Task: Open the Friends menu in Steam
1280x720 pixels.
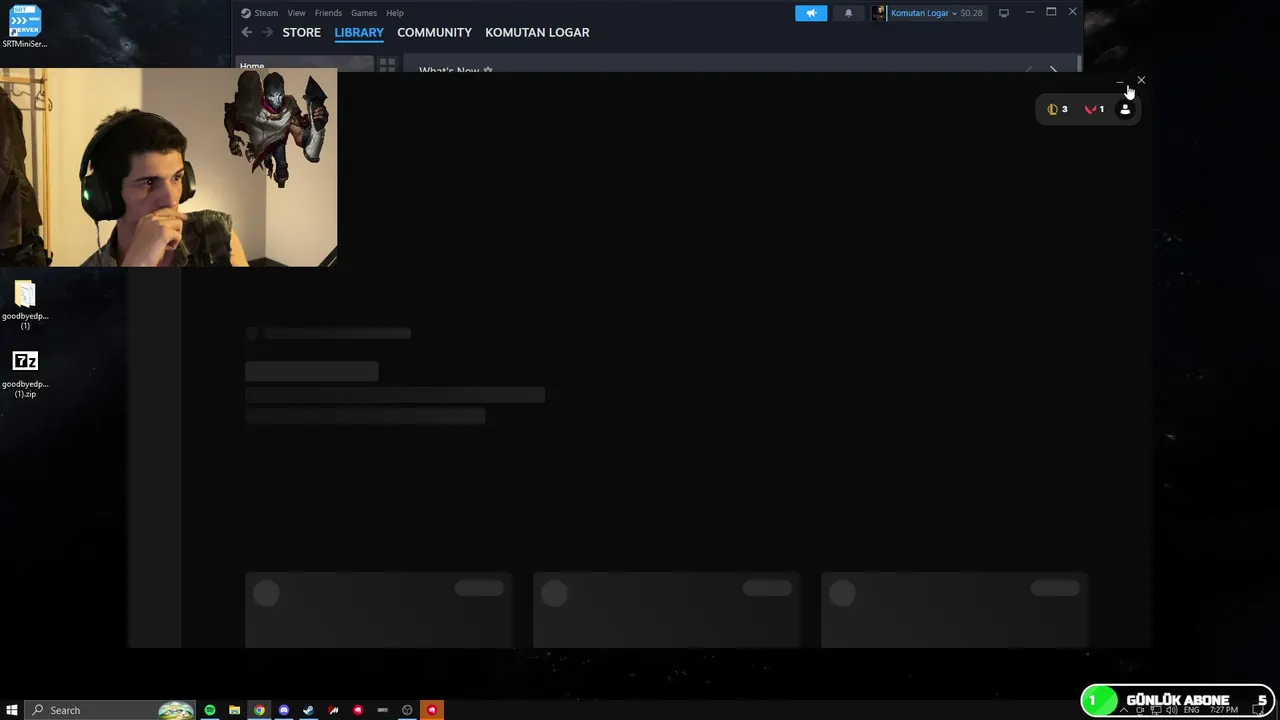Action: 328,13
